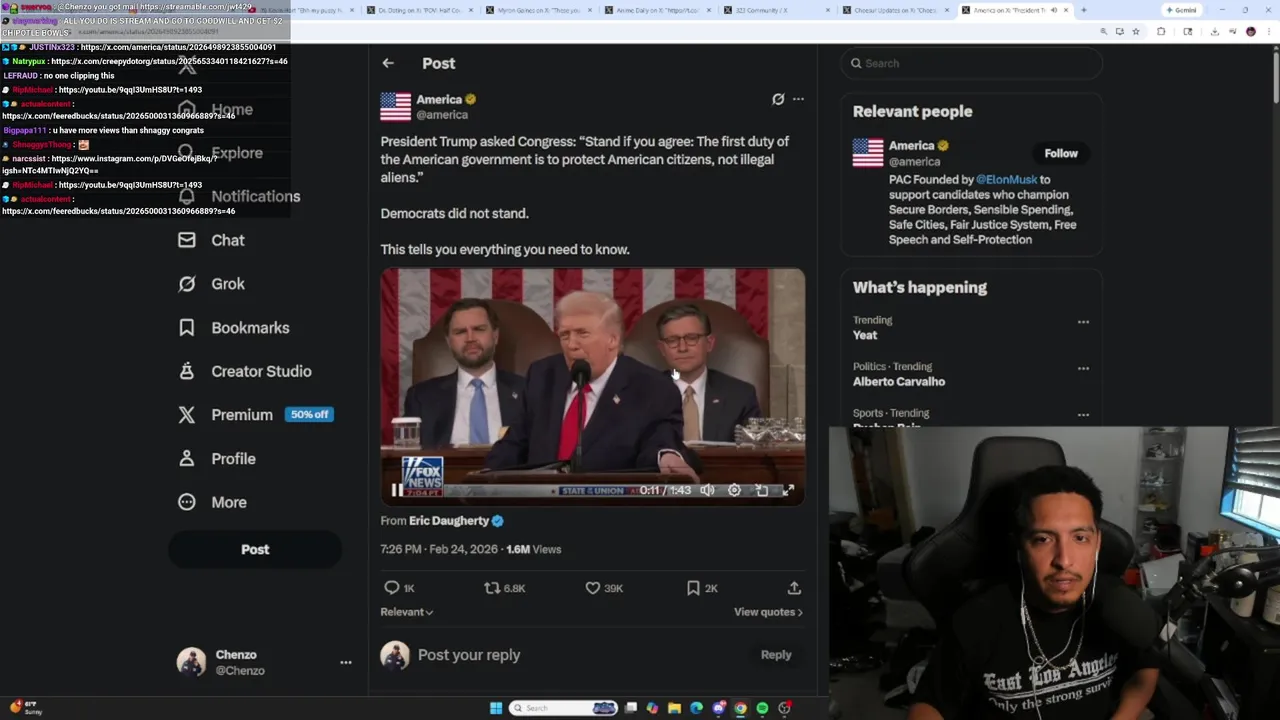Bookmark this page with star icon
The image size is (1280, 720).
[x=1136, y=31]
